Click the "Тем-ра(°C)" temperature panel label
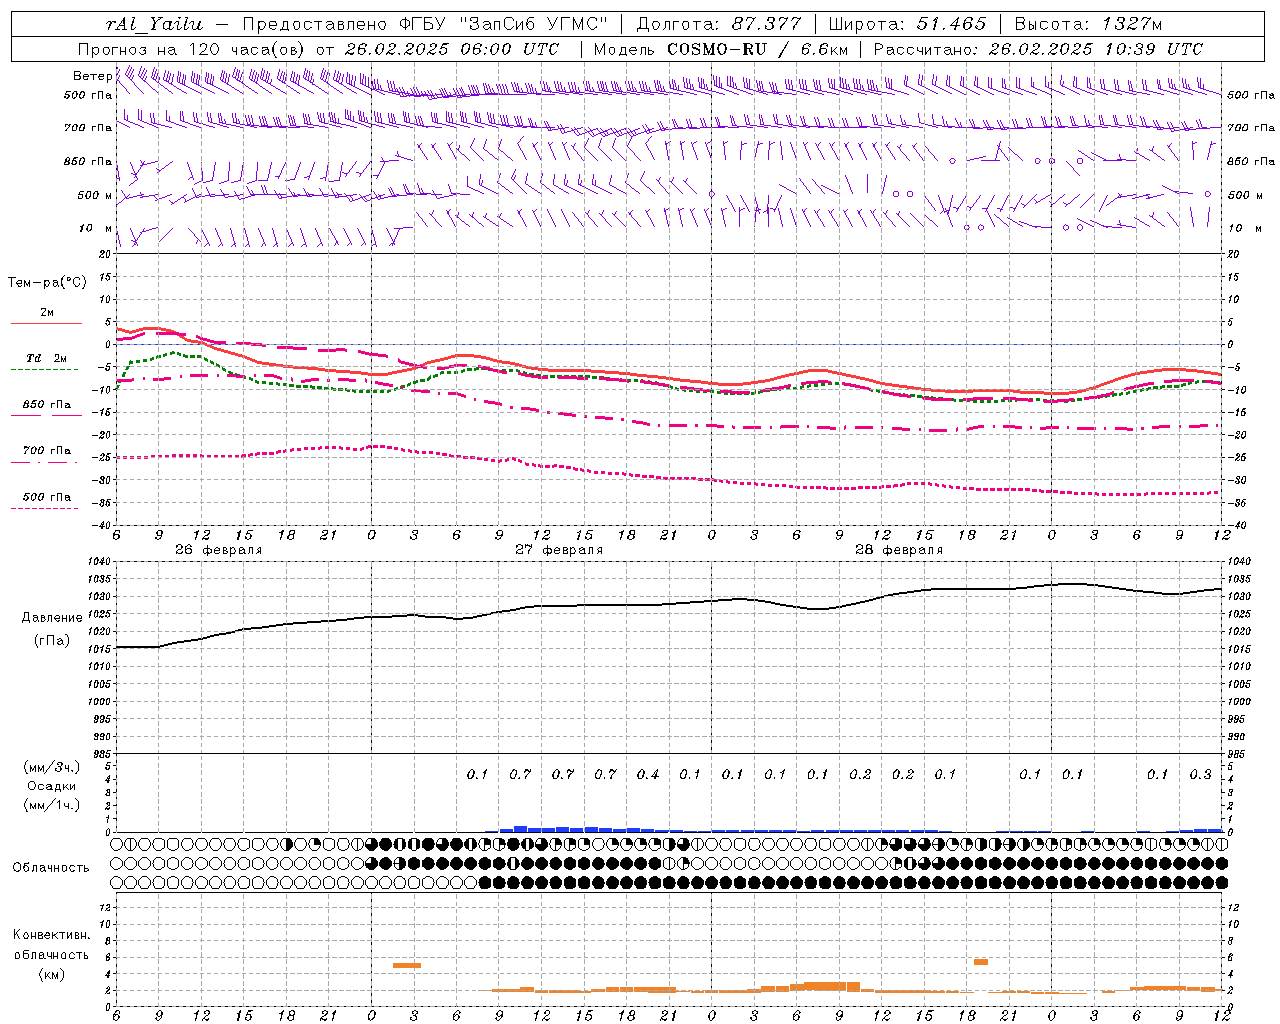Image resolution: width=1280 pixels, height=1024 pixels. [x=47, y=282]
